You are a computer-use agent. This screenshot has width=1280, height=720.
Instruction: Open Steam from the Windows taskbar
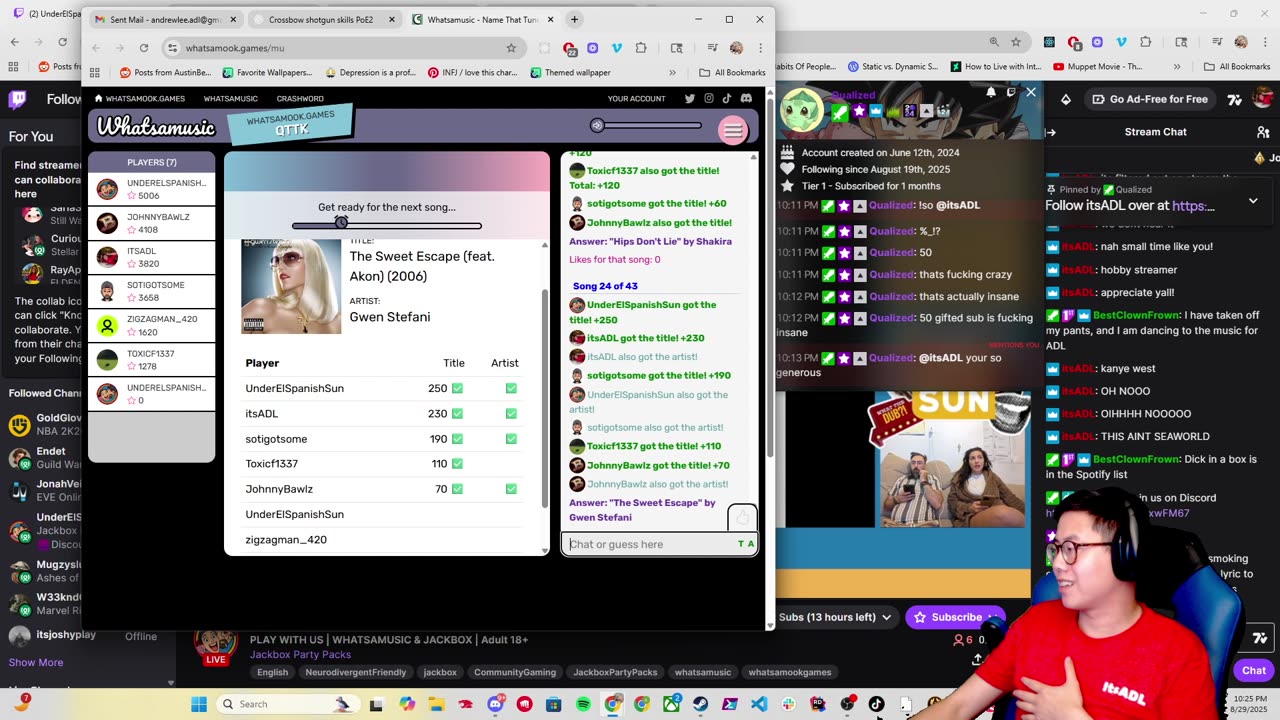700,704
